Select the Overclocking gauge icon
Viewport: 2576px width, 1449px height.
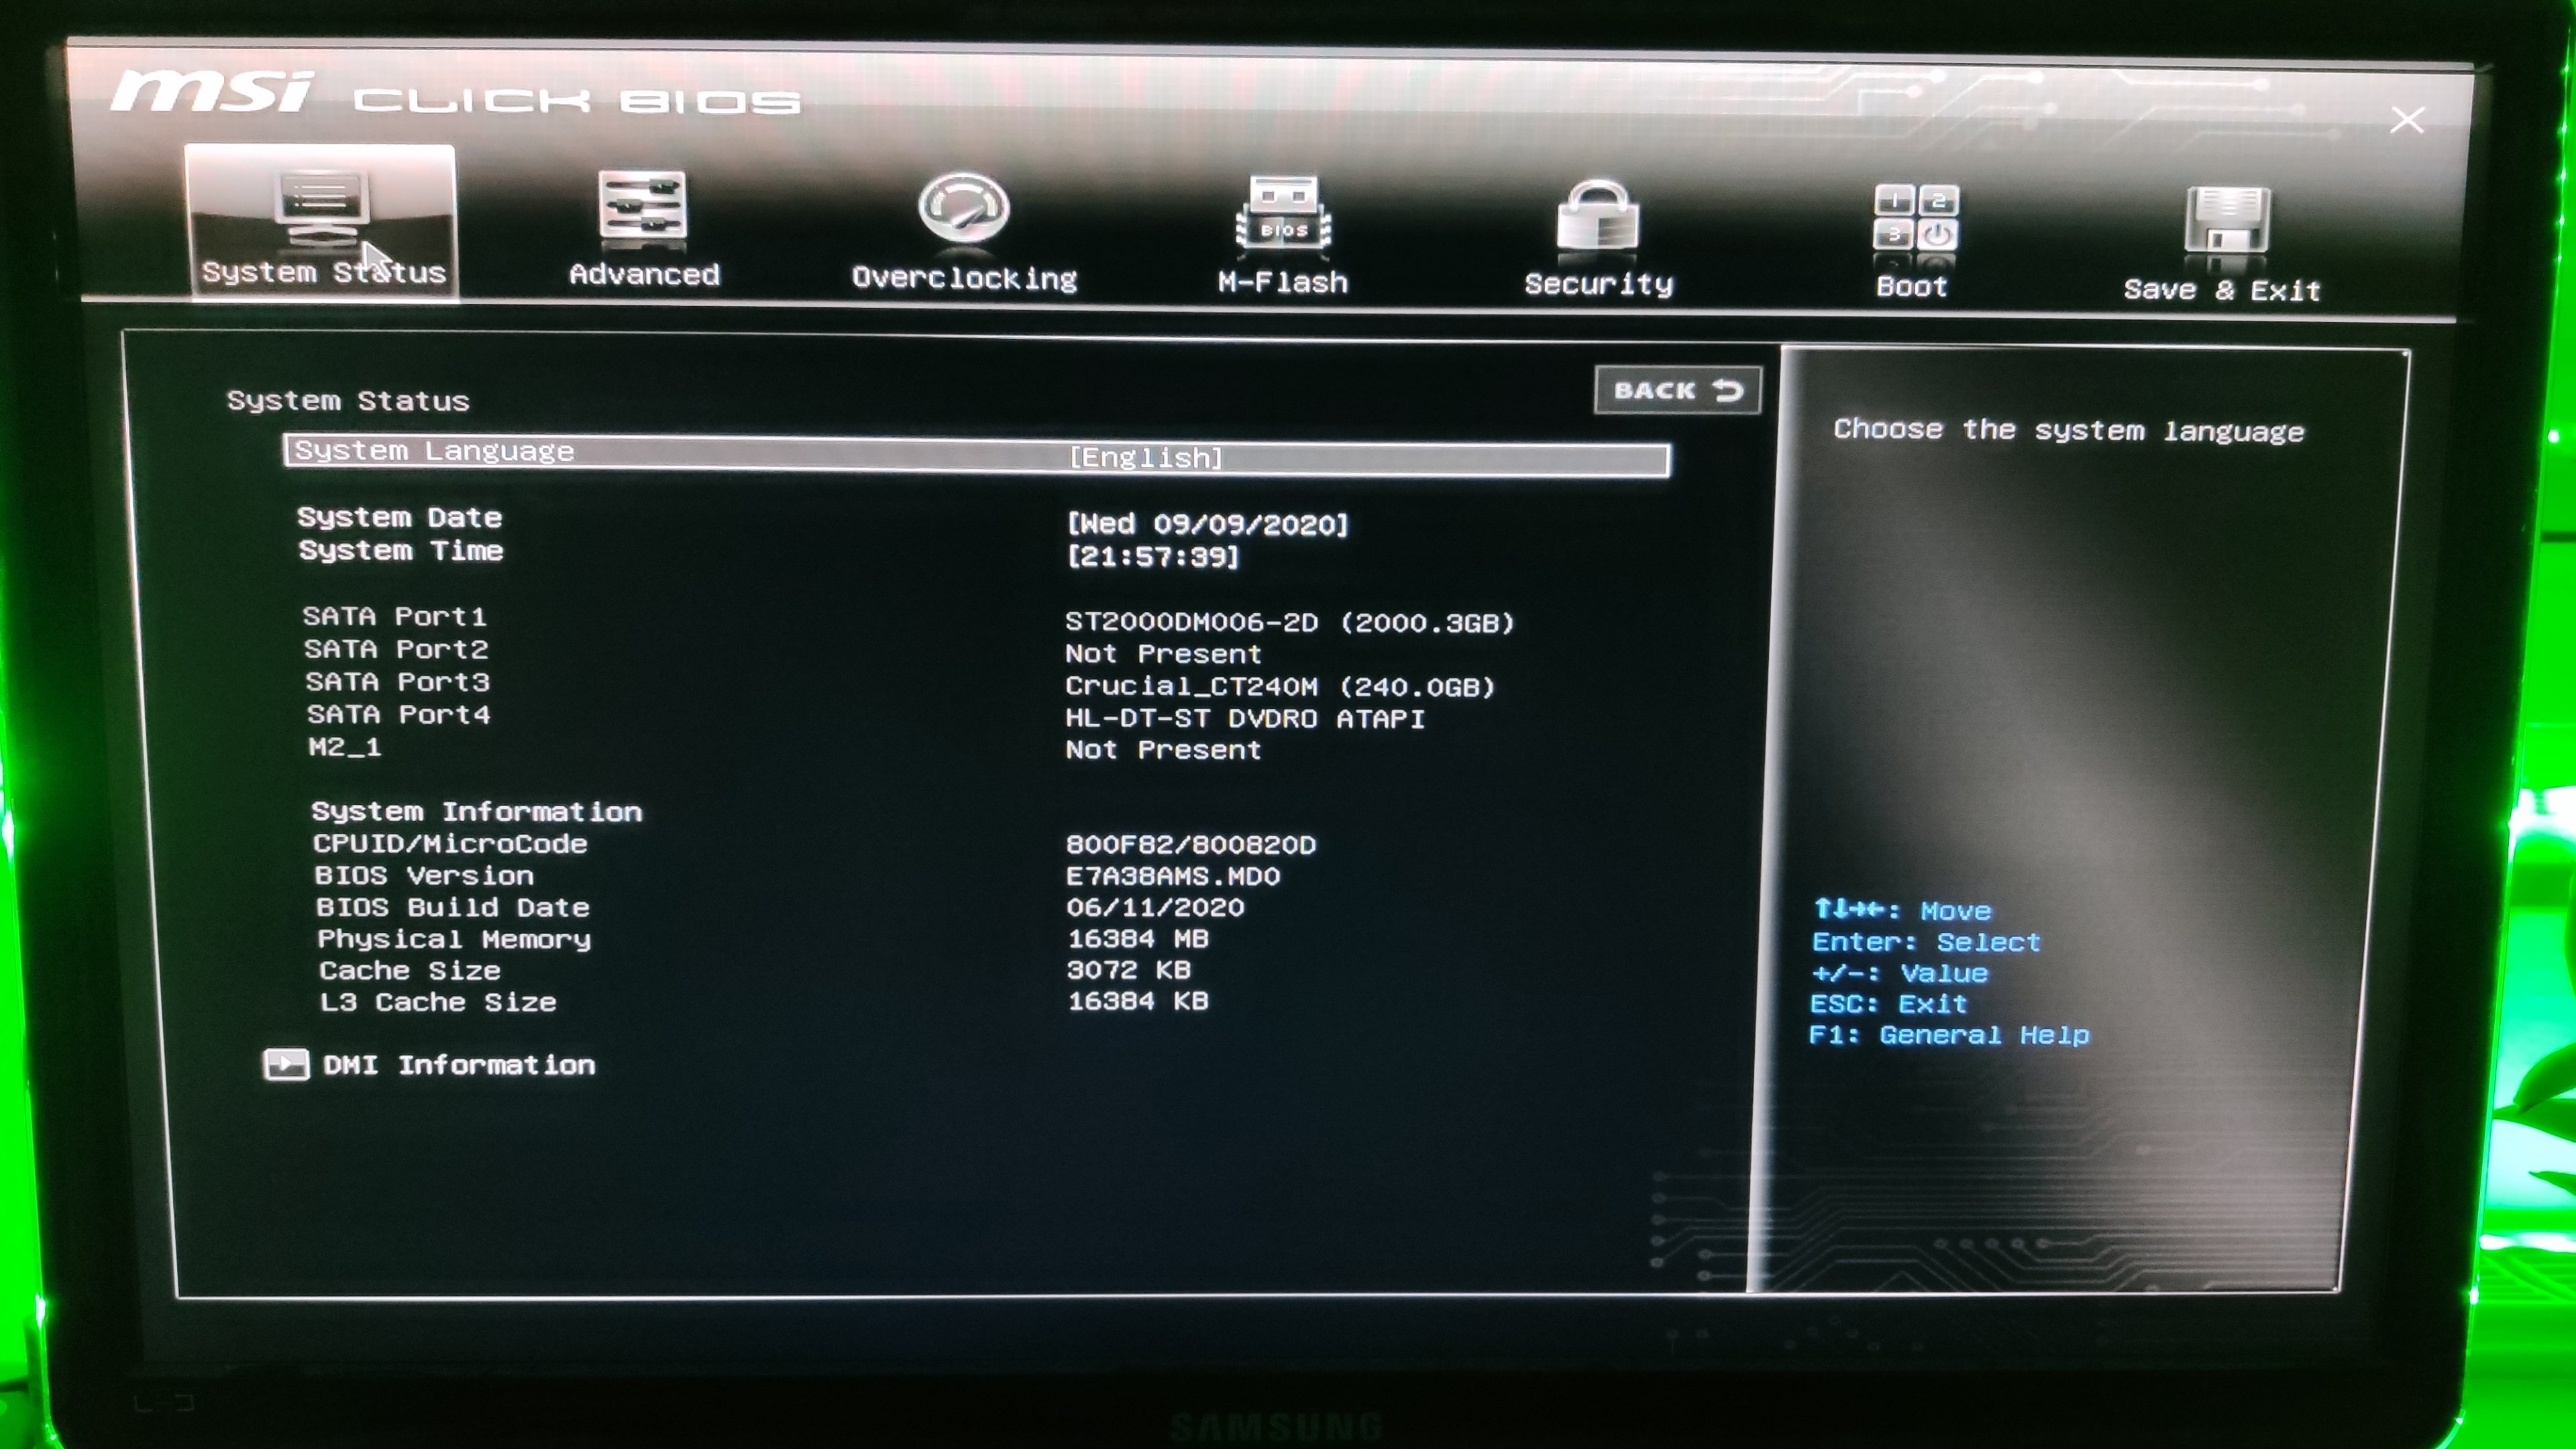click(963, 210)
